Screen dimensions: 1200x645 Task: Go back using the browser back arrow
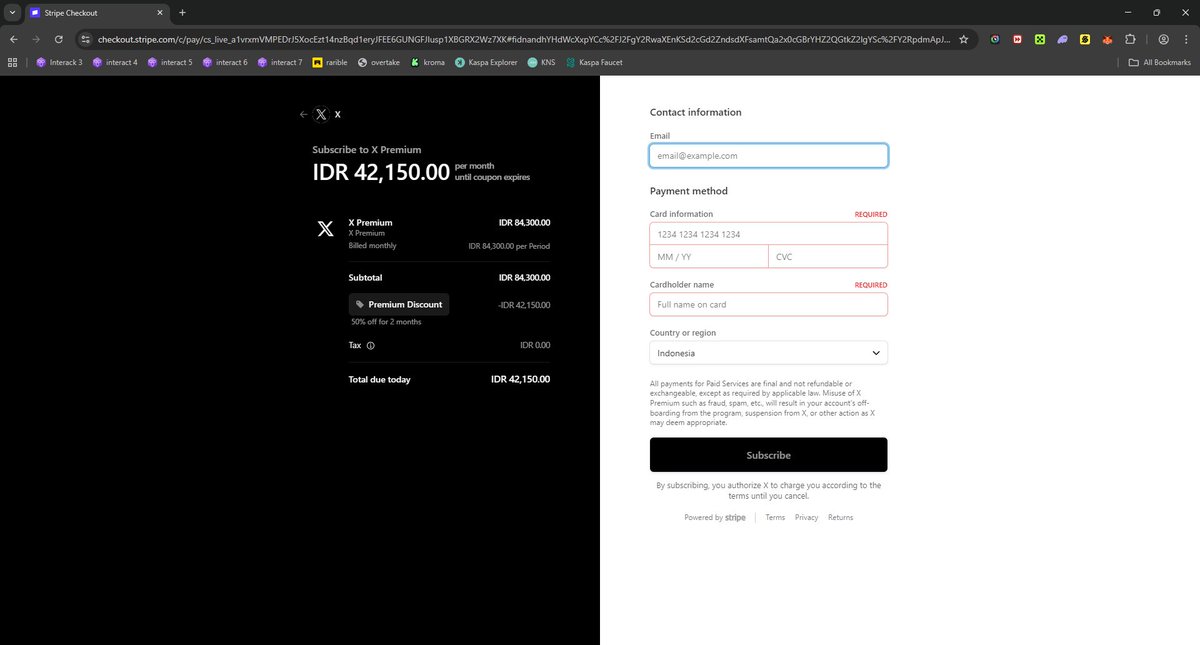click(x=13, y=39)
